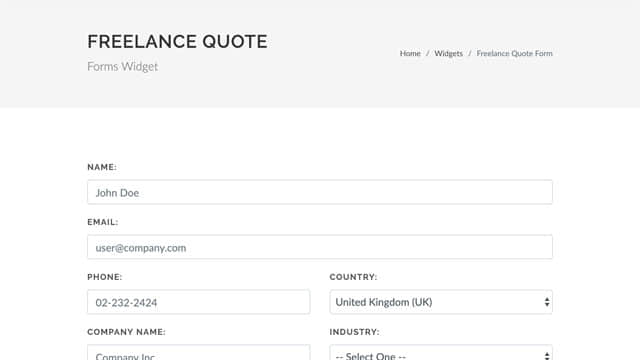Focus the Name input field
The height and width of the screenshot is (360, 640).
(320, 192)
